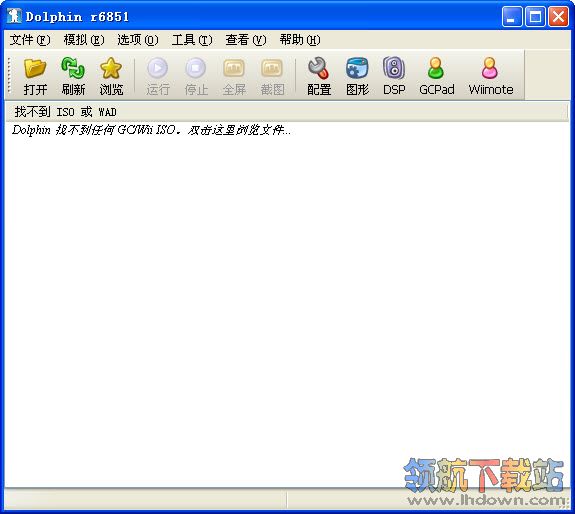
Task: Open Config (配置) wrench icon
Action: [x=318, y=68]
